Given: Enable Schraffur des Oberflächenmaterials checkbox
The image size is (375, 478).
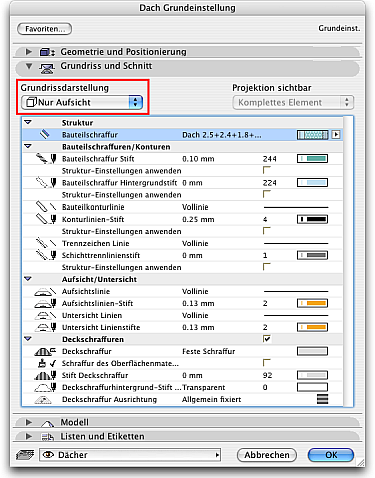Looking at the screenshot, I should pyautogui.click(x=266, y=363).
